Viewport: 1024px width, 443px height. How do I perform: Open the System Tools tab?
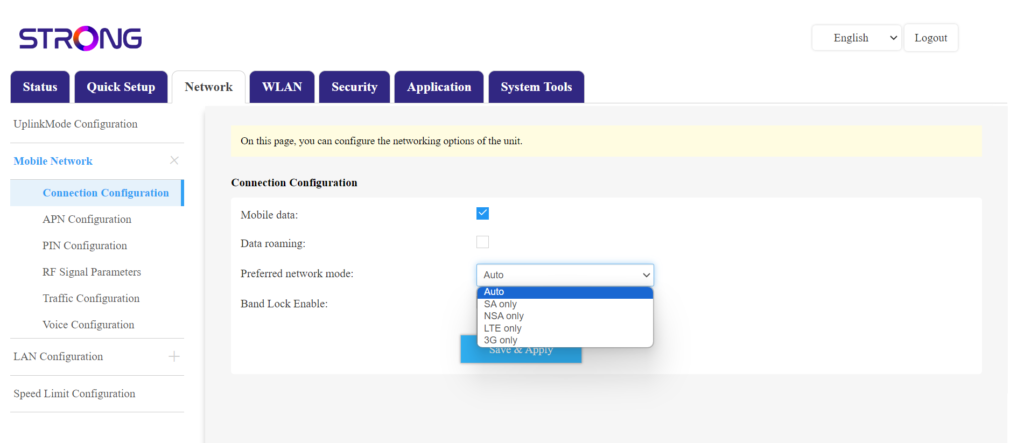536,87
